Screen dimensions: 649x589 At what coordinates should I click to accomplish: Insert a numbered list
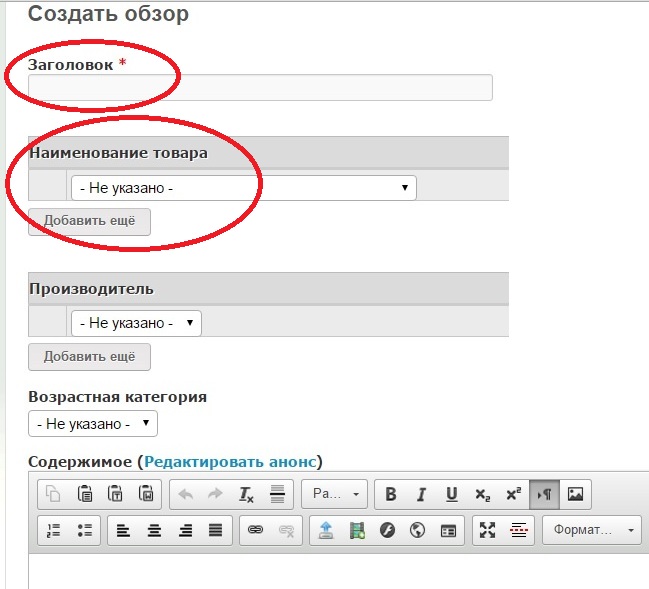point(53,530)
